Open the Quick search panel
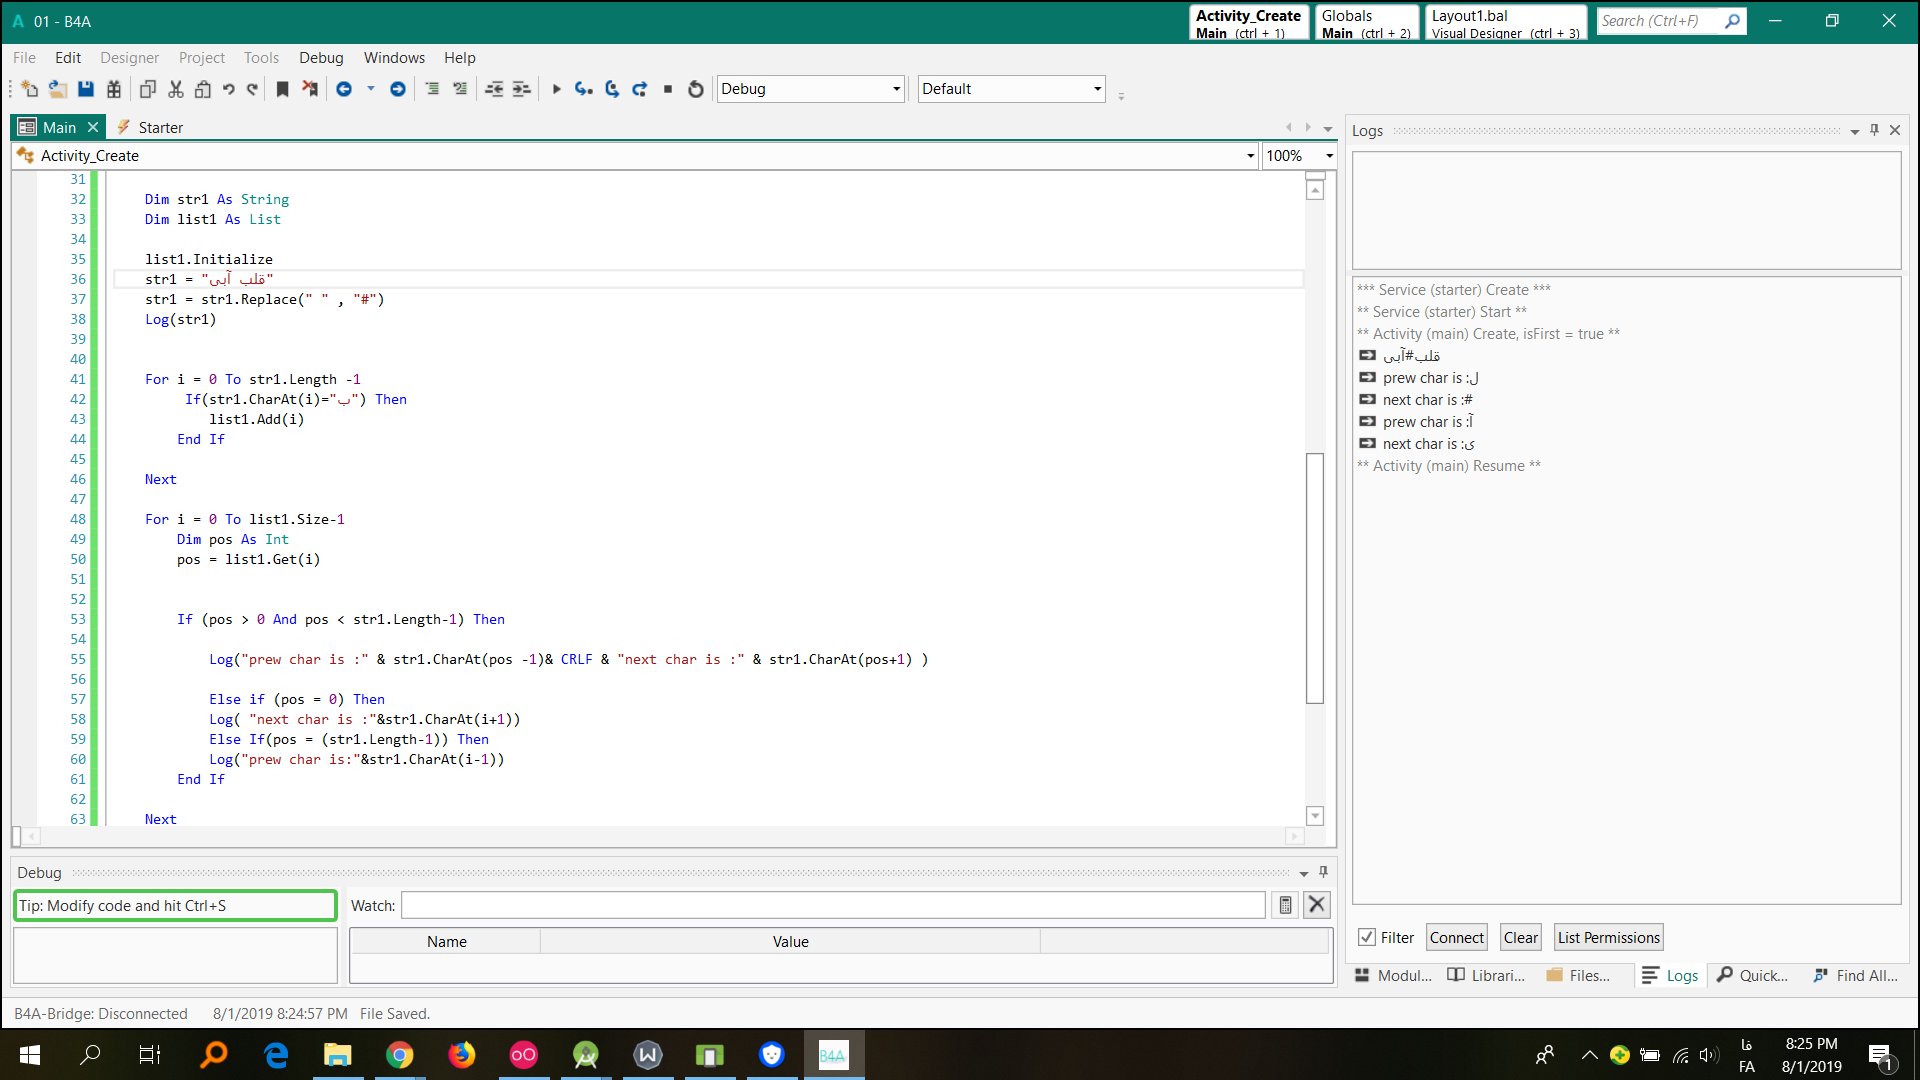This screenshot has height=1080, width=1920. [1725, 975]
